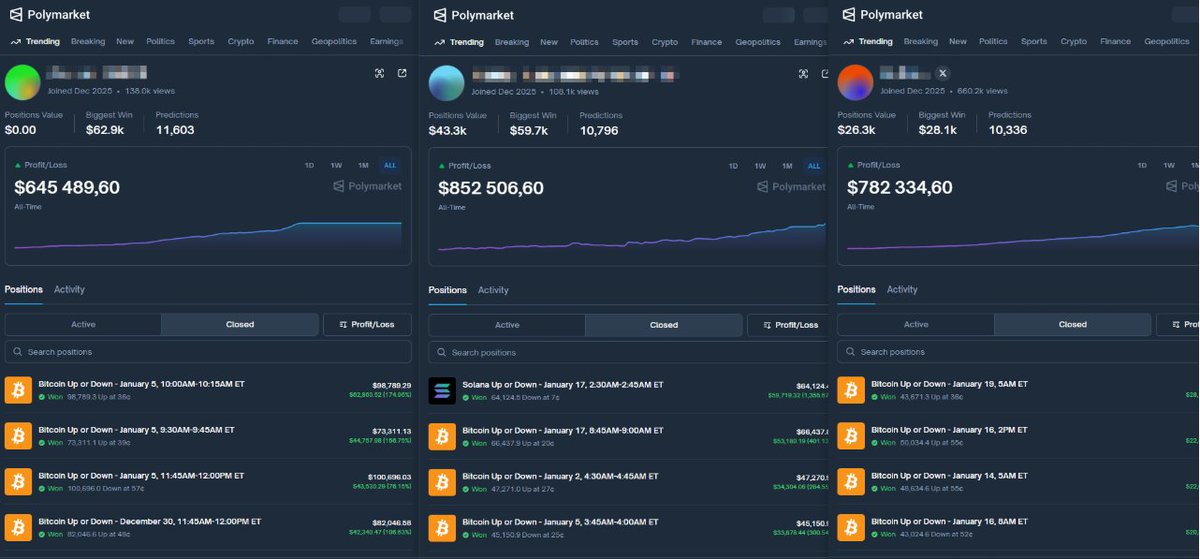Viewport: 1200px width, 559px height.
Task: Click Bitcoin icon of December 30 position
Action: 18,527
